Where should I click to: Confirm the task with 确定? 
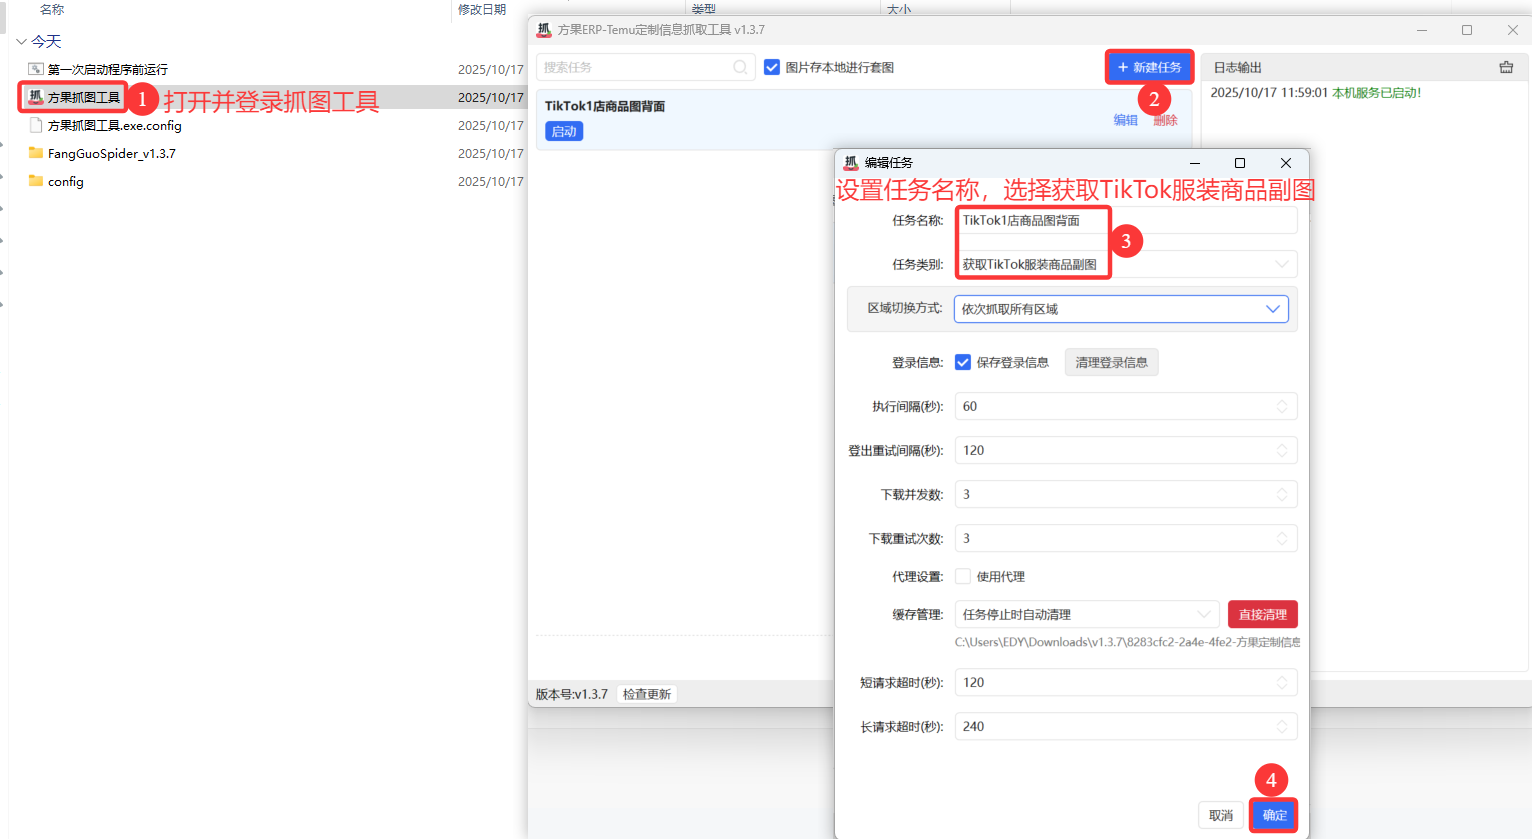(x=1275, y=815)
